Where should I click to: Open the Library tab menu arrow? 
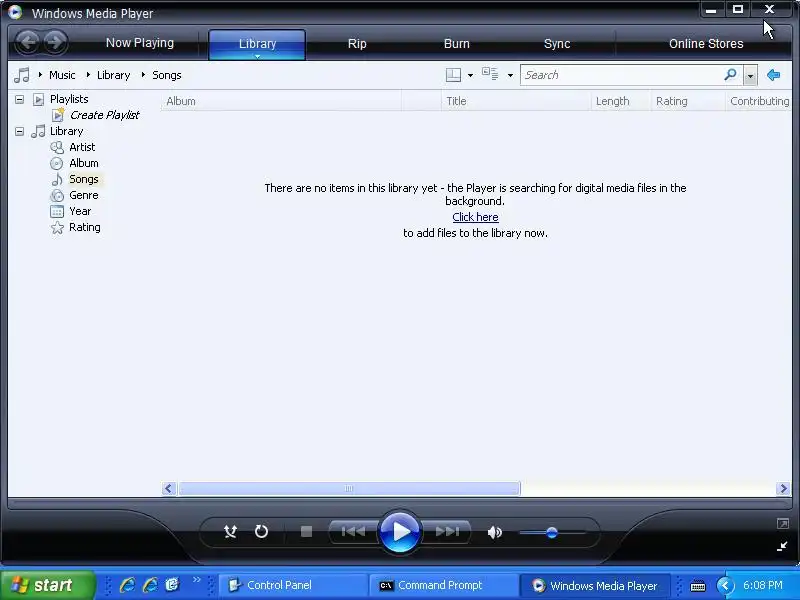pos(257,56)
